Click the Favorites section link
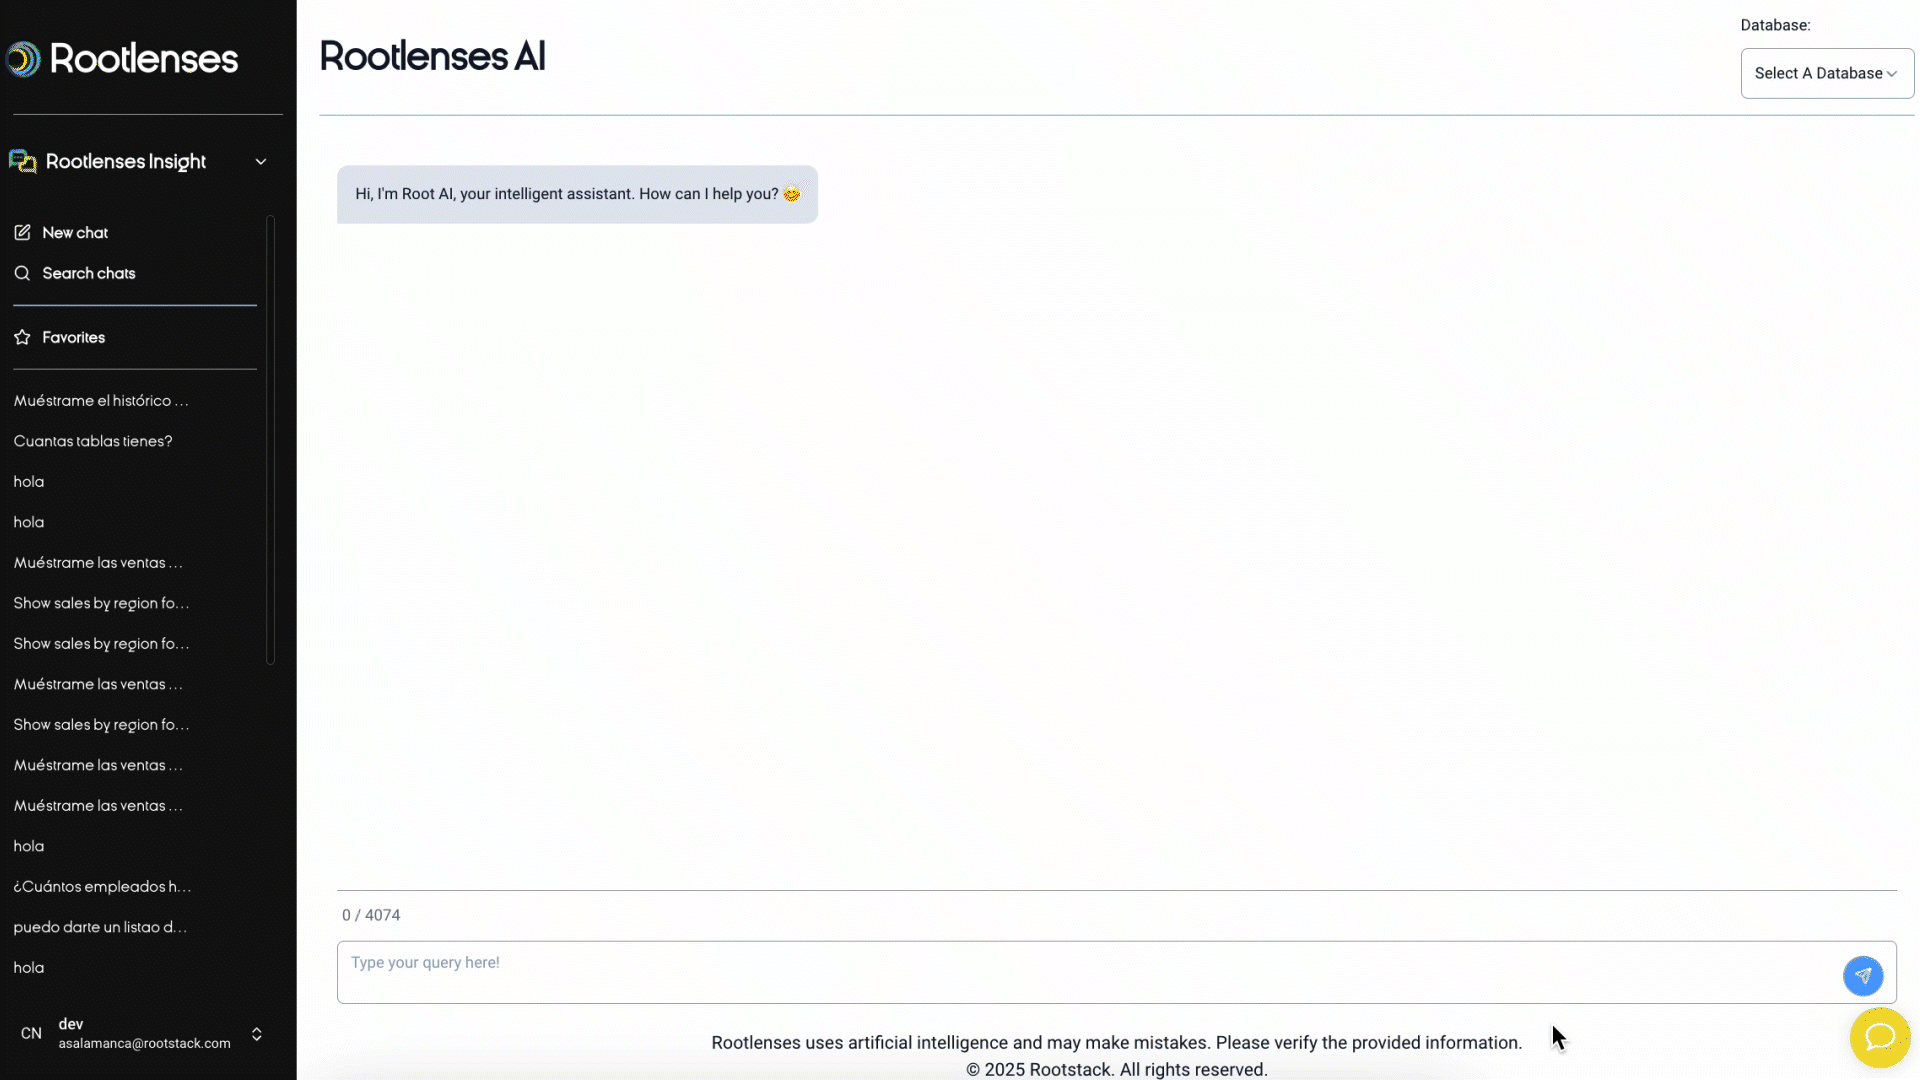This screenshot has height=1080, width=1920. 73,337
